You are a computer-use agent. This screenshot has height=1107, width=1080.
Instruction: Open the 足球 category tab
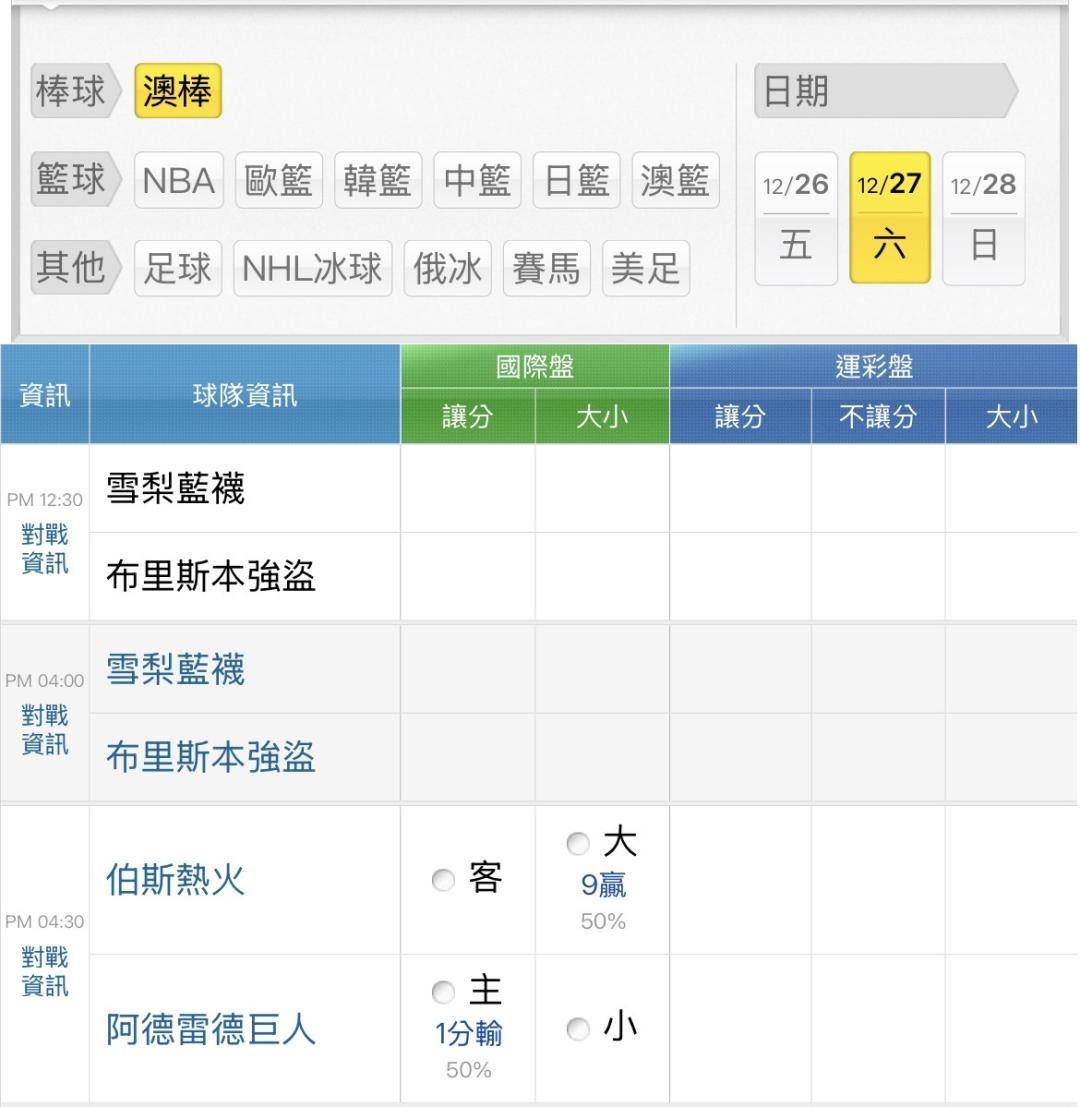coord(177,269)
